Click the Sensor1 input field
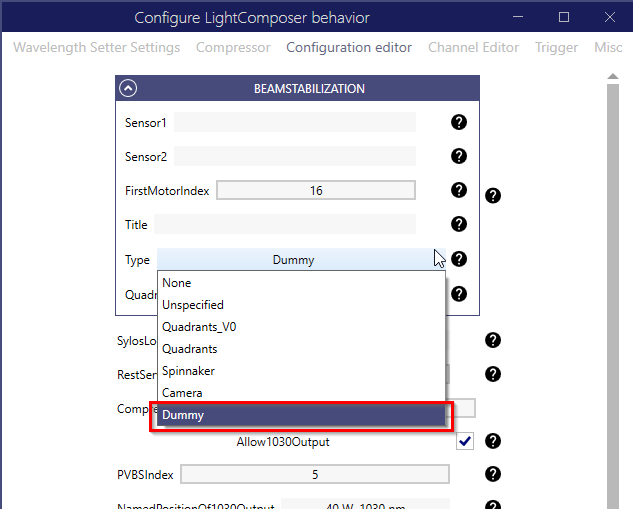633x509 pixels. (295, 122)
